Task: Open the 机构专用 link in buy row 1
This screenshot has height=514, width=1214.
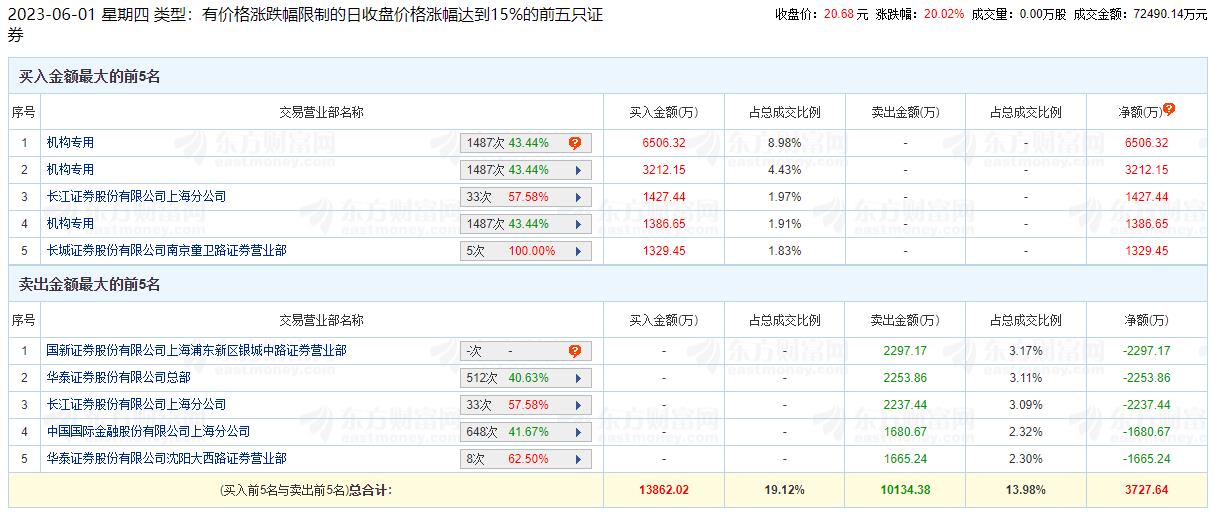Action: tap(70, 143)
